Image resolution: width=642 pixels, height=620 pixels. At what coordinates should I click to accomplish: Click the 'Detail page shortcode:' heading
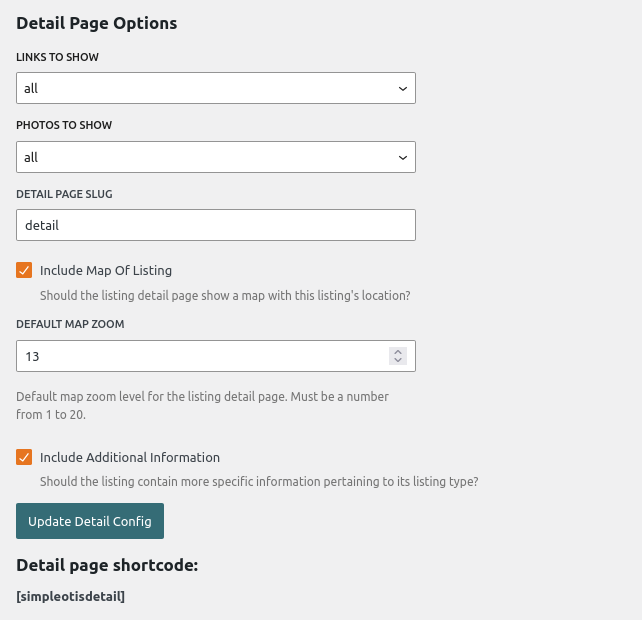pos(107,565)
